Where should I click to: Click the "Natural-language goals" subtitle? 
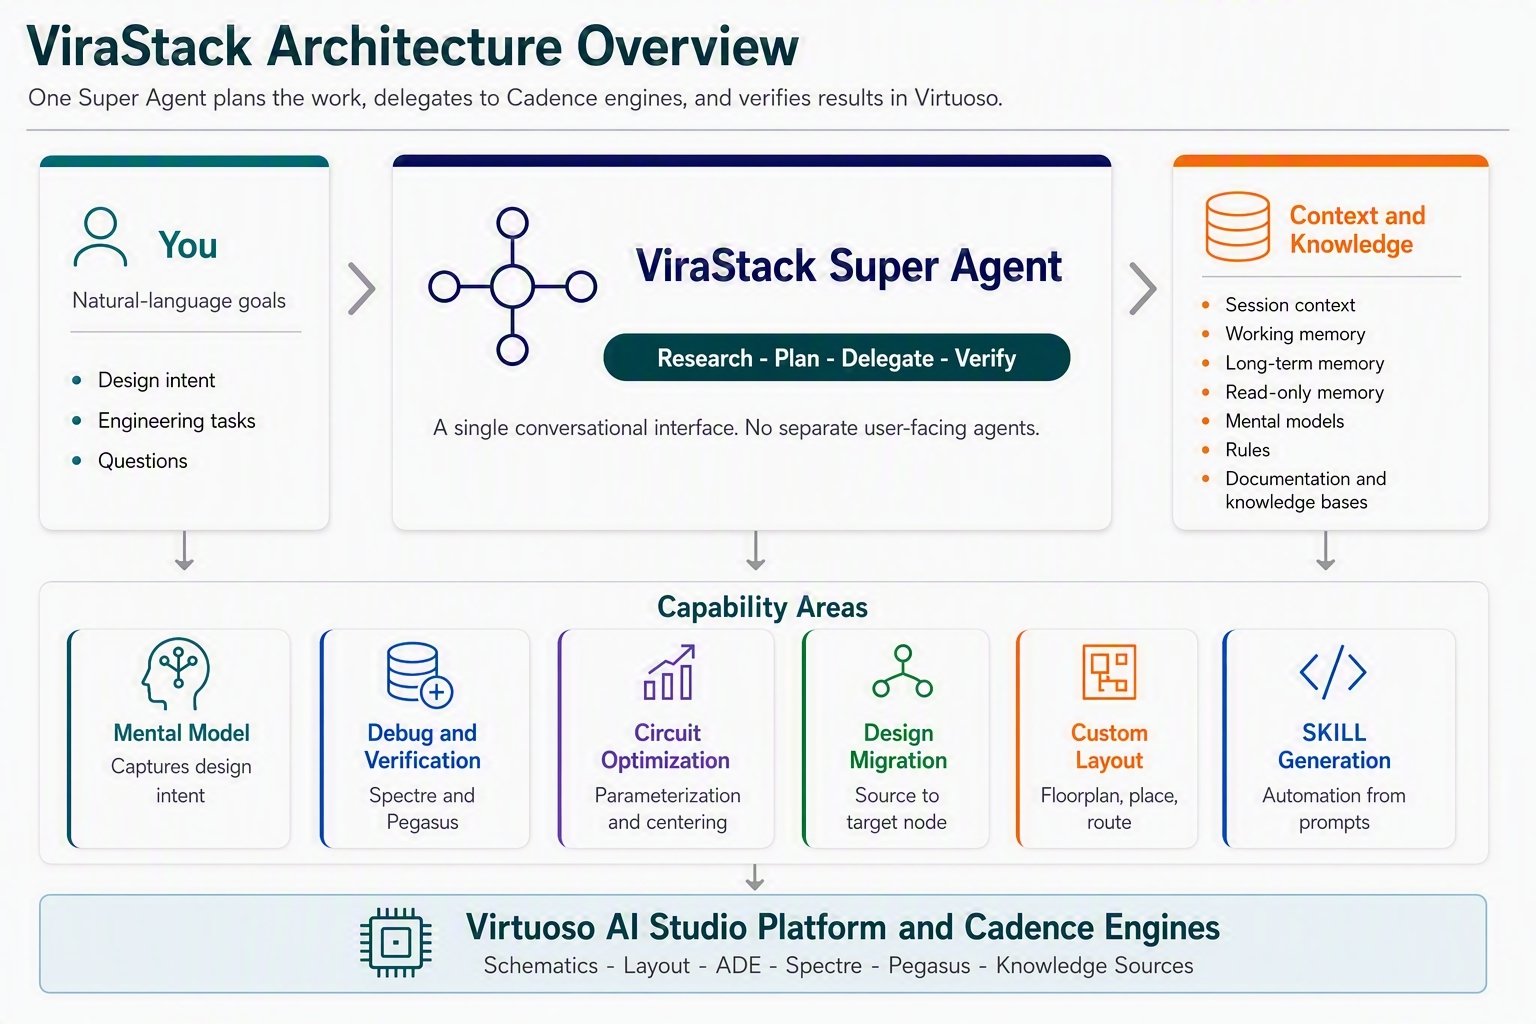coord(179,301)
